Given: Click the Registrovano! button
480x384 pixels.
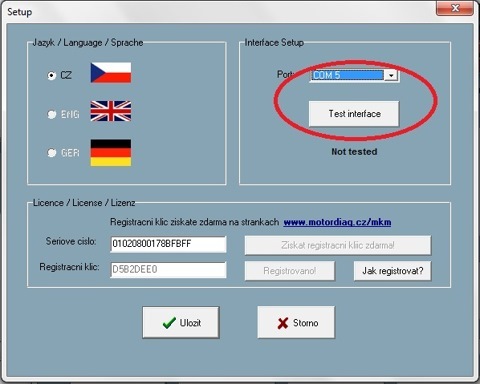Looking at the screenshot, I should pyautogui.click(x=290, y=271).
